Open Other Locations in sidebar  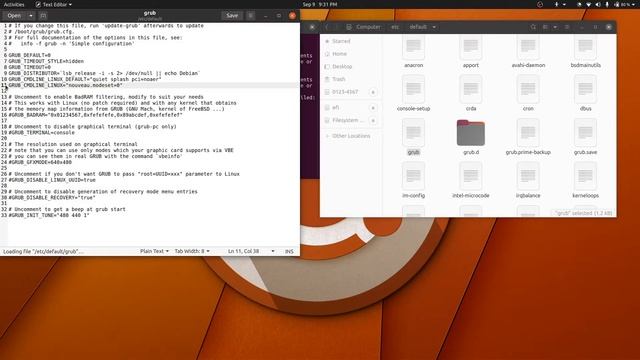coord(351,136)
